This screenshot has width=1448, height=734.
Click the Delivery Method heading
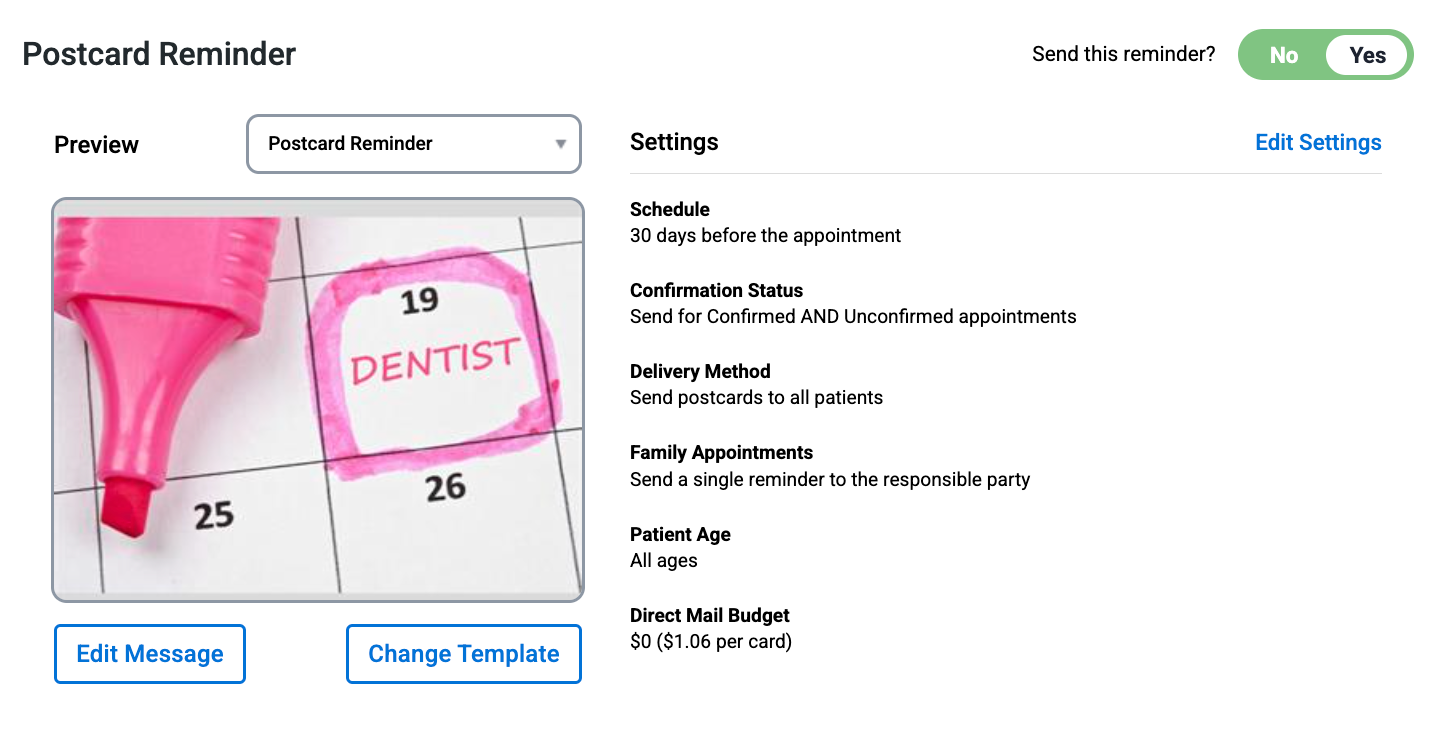click(700, 372)
